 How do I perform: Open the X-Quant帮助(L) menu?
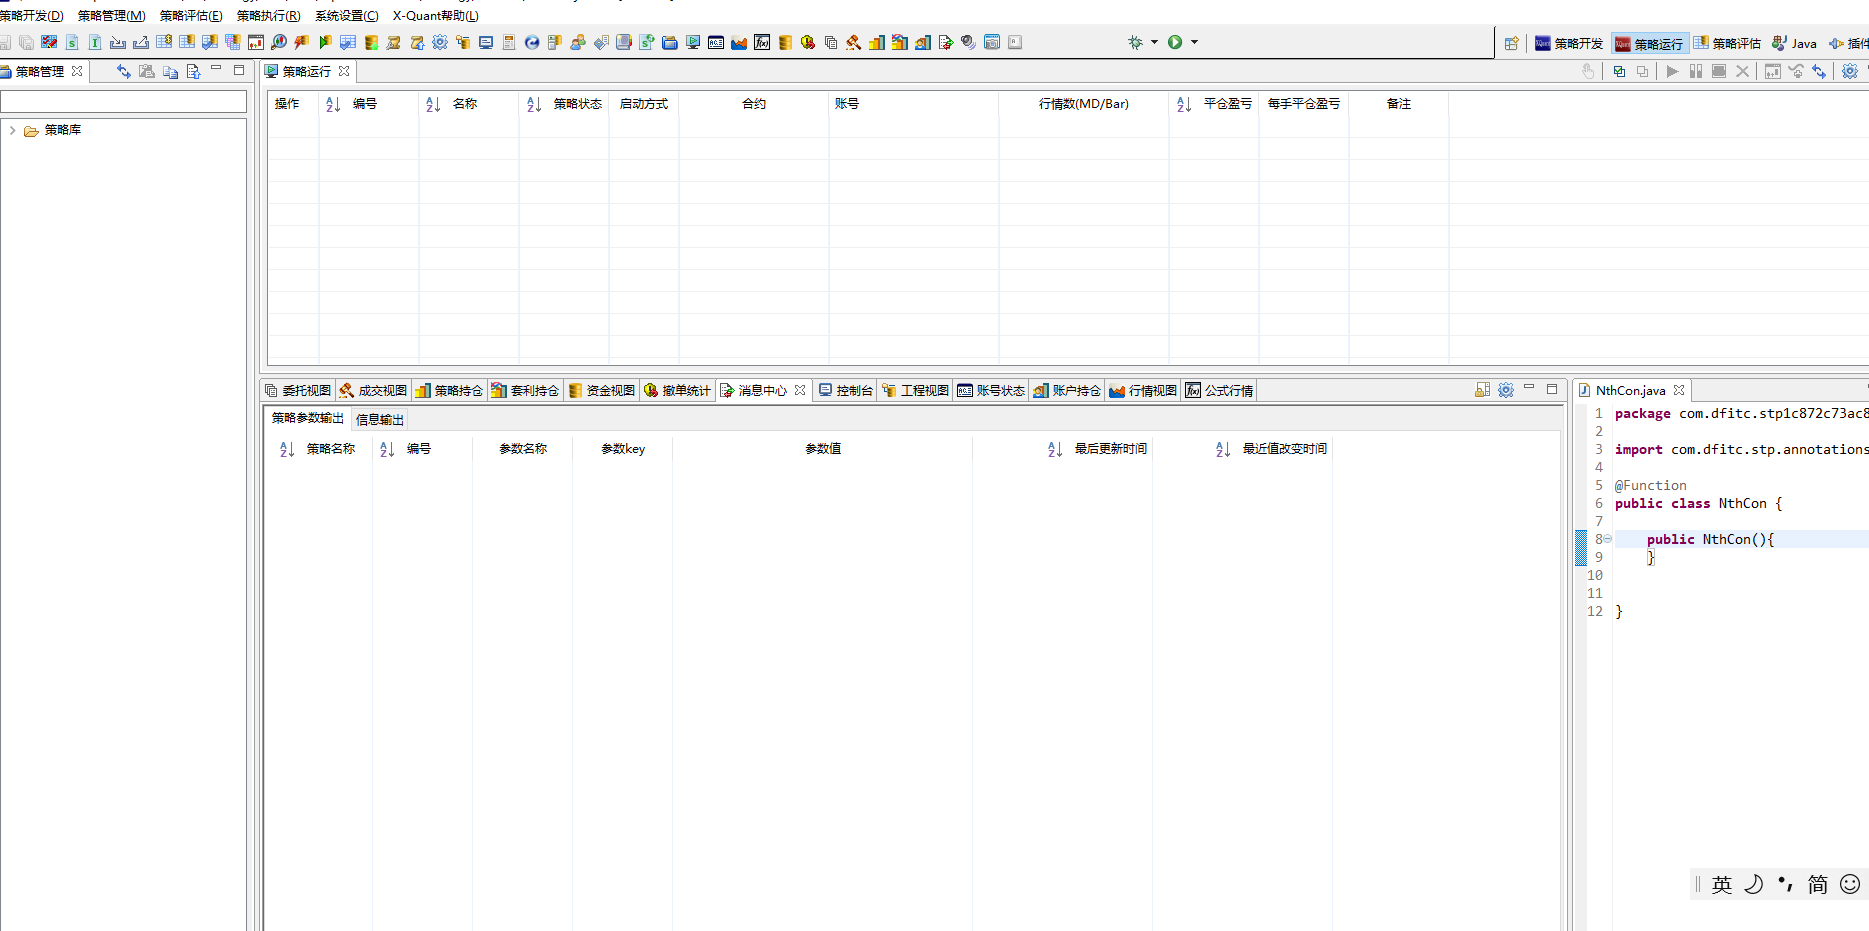pyautogui.click(x=435, y=16)
